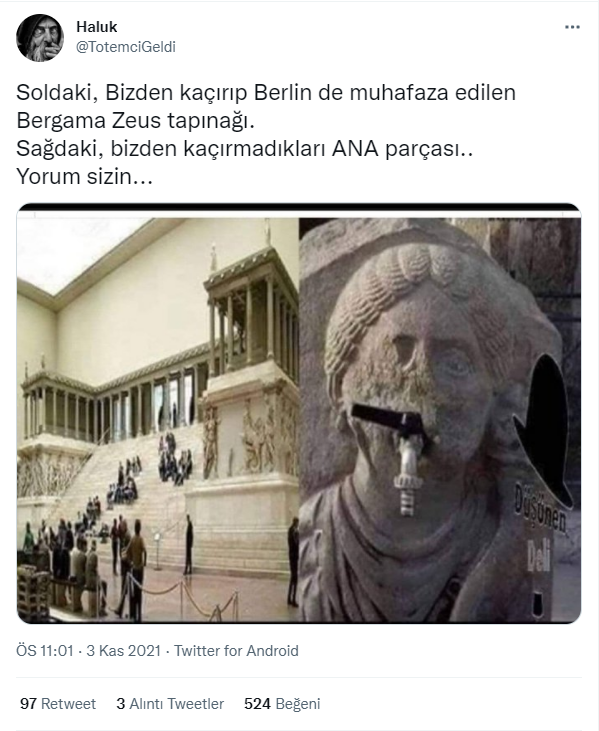View the 97 Retweet list
This screenshot has height=731, width=599.
coord(58,703)
